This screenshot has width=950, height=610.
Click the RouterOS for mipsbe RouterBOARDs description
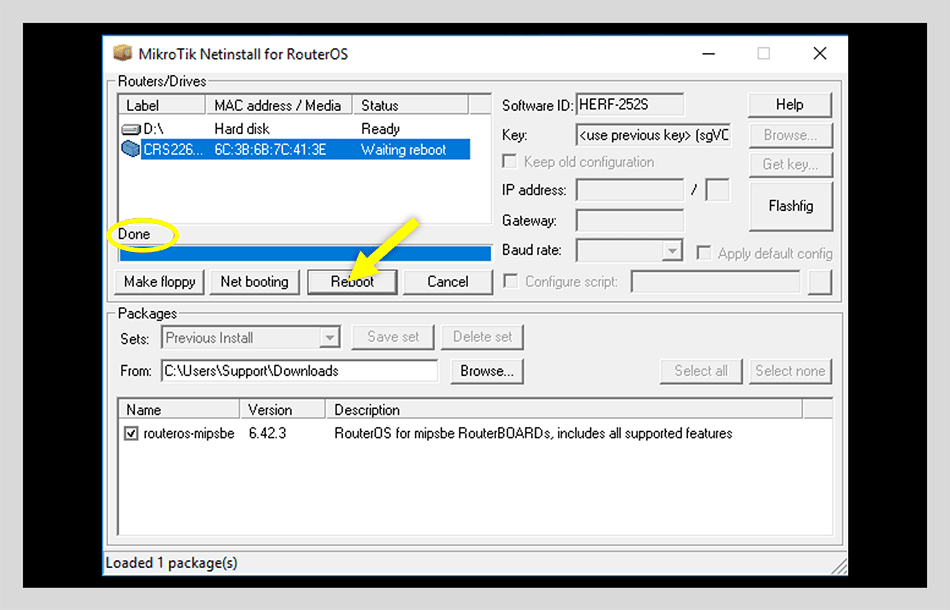[533, 434]
